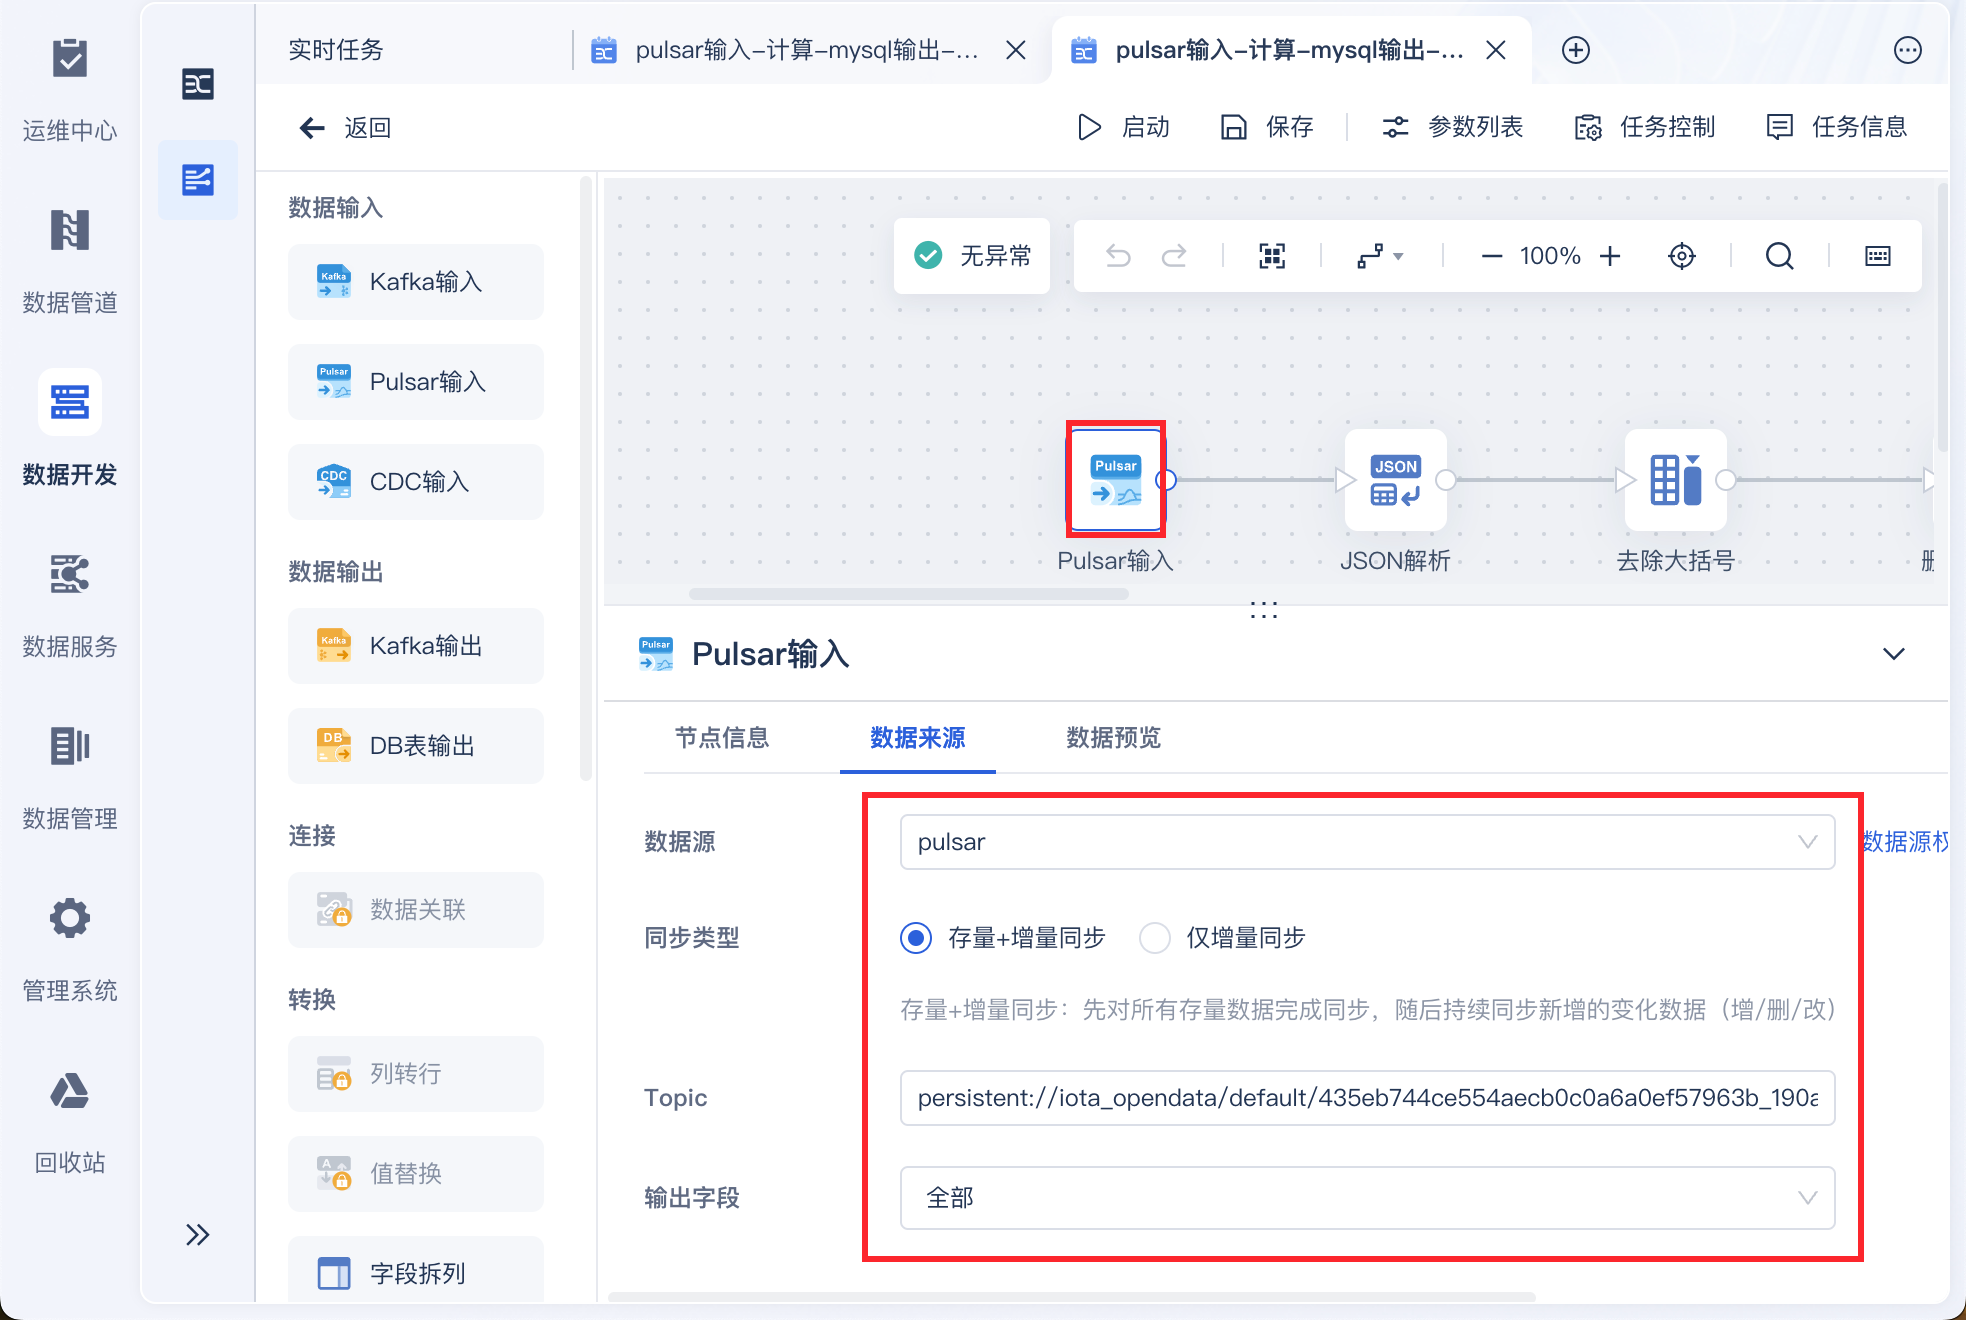Click the canvas search magnifier icon

tap(1779, 256)
